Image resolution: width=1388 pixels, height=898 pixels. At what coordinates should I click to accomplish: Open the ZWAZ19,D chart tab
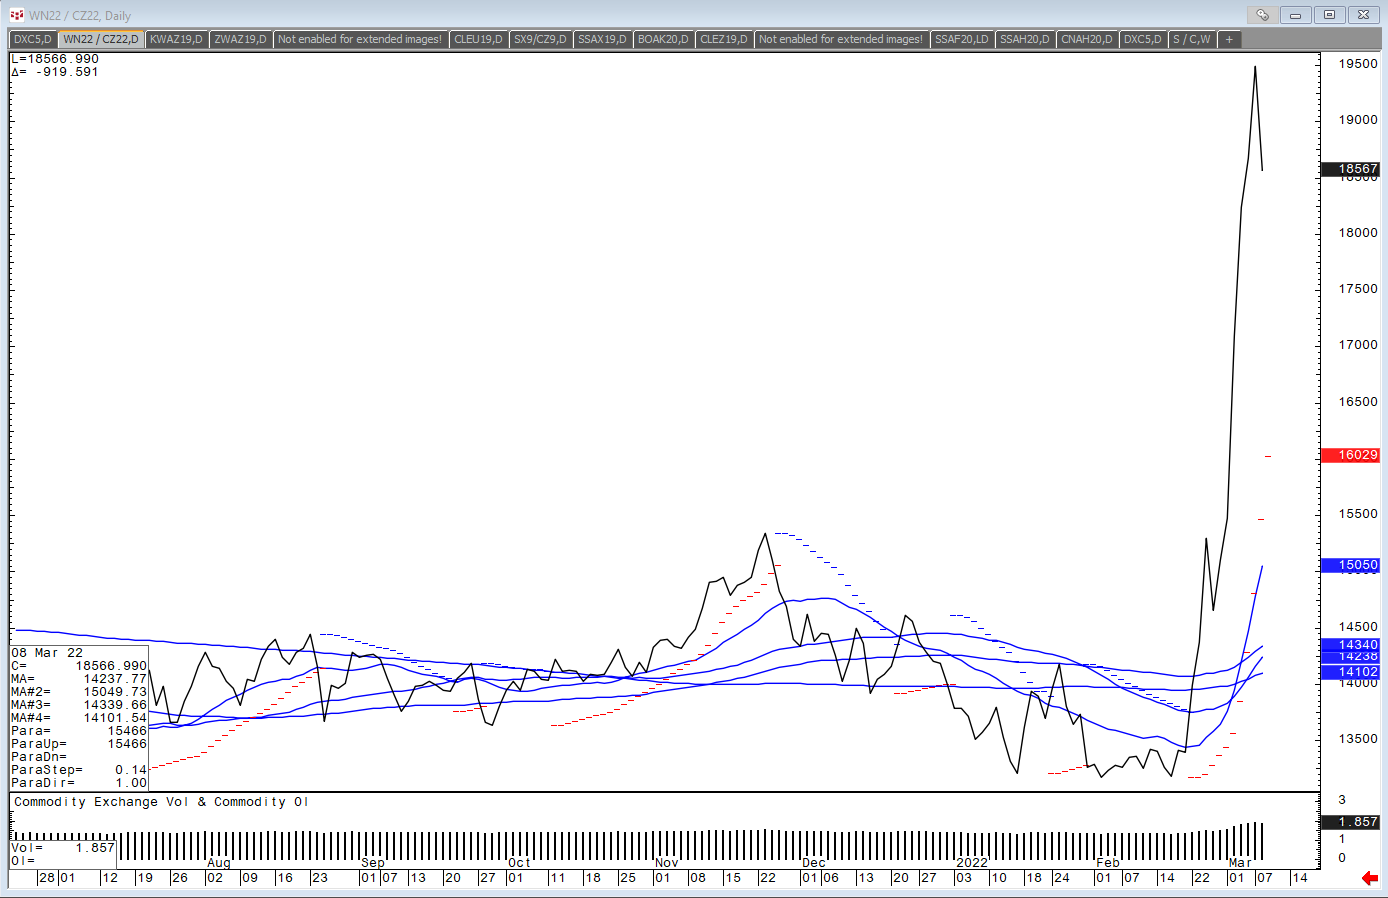pyautogui.click(x=240, y=39)
